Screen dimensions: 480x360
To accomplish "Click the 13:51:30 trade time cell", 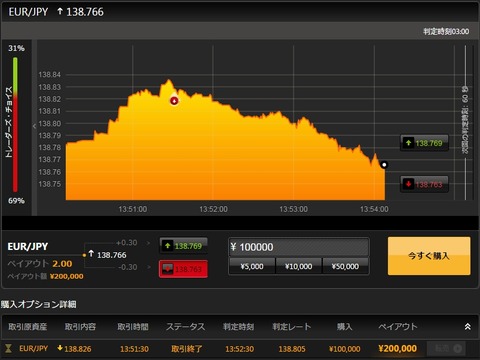I will pos(134,349).
